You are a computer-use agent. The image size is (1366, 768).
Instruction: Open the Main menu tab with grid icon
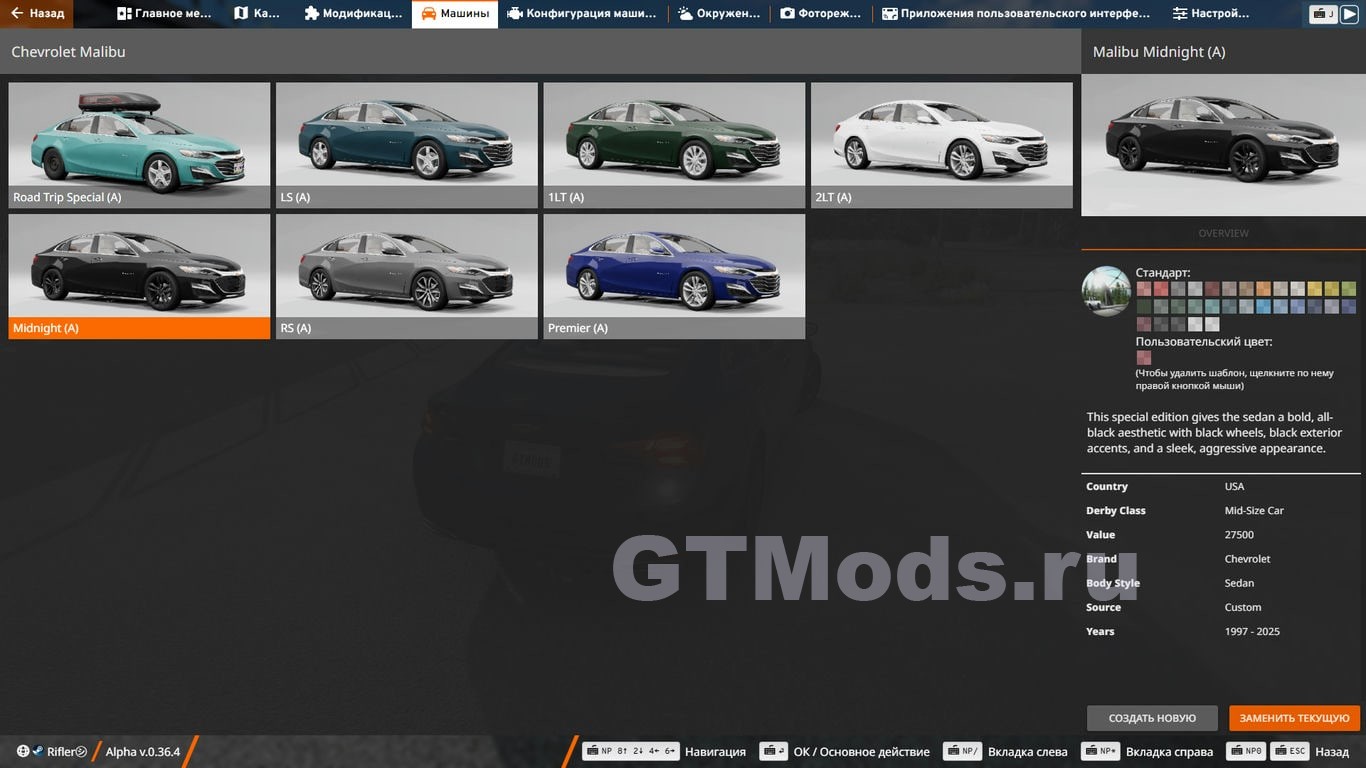164,14
